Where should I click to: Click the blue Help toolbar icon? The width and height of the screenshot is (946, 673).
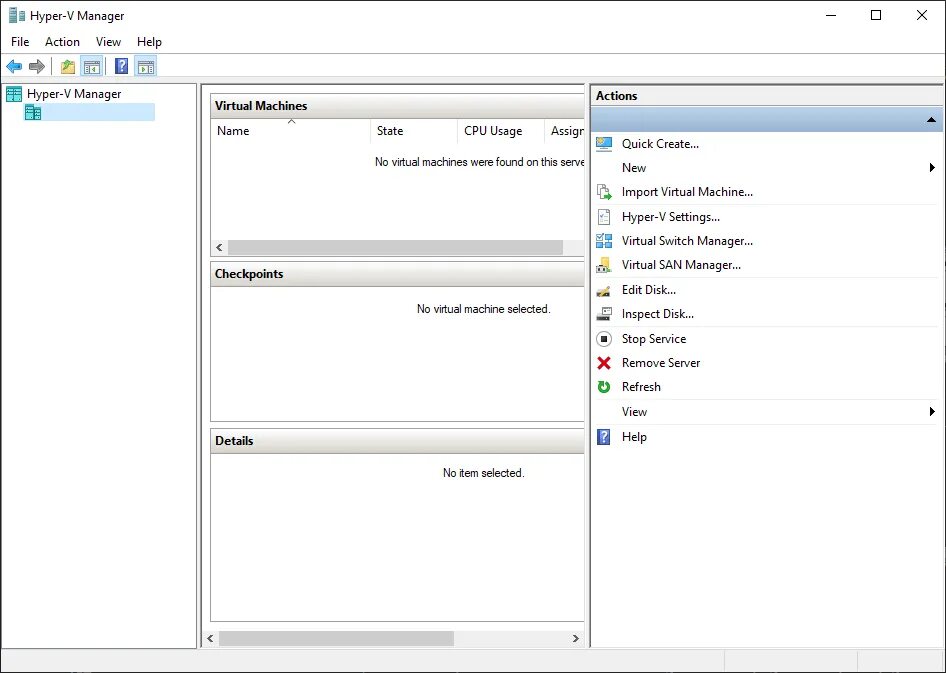[121, 66]
